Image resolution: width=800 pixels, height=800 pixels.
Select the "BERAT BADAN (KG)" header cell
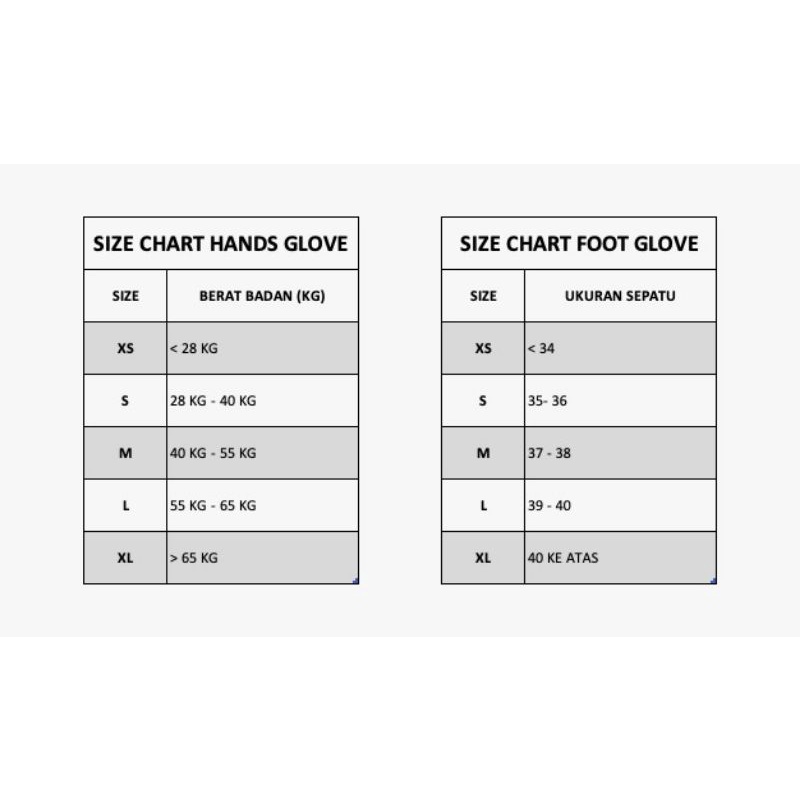coord(262,296)
